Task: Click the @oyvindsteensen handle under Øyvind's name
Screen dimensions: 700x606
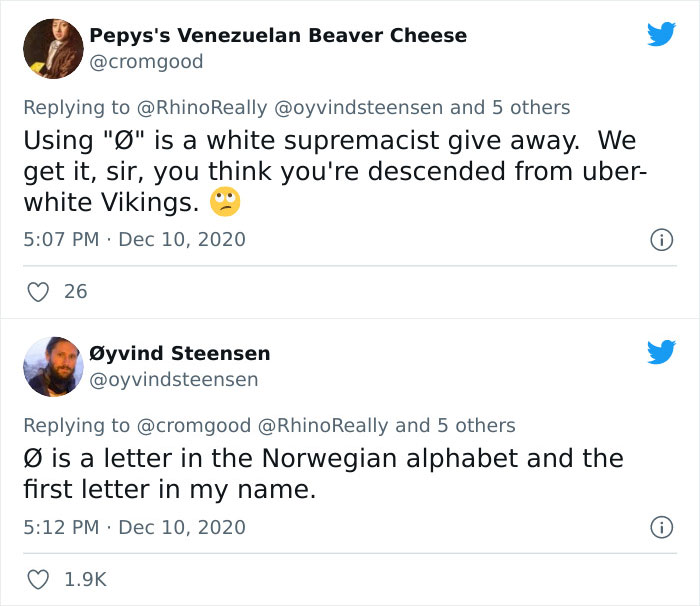Action: [x=174, y=380]
